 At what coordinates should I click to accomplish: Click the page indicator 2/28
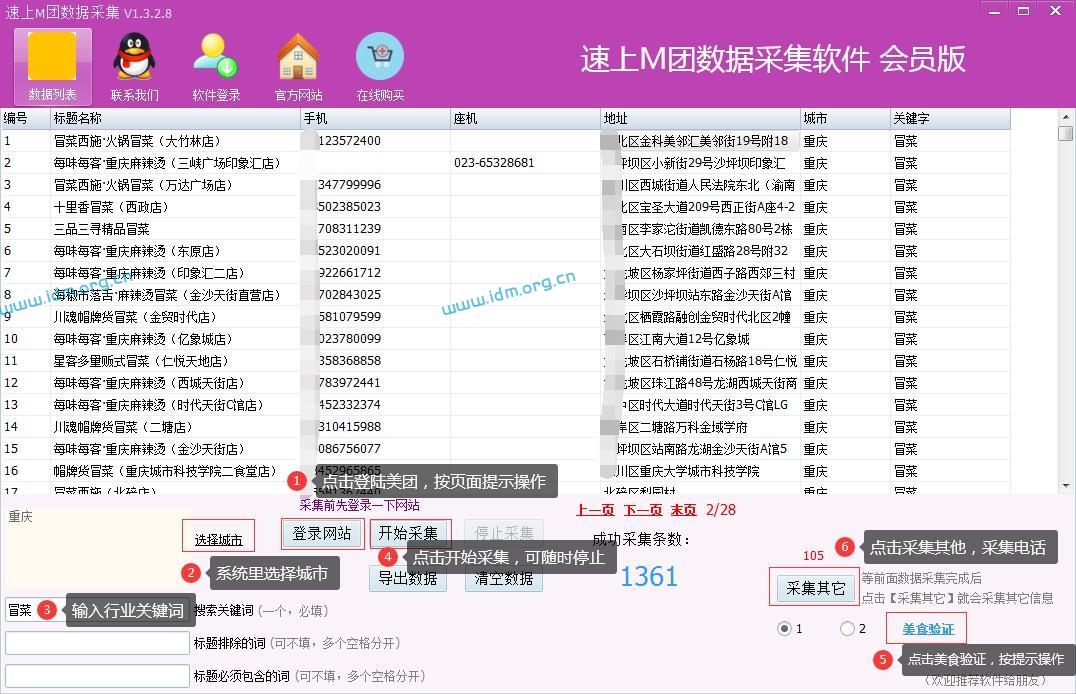click(x=721, y=510)
